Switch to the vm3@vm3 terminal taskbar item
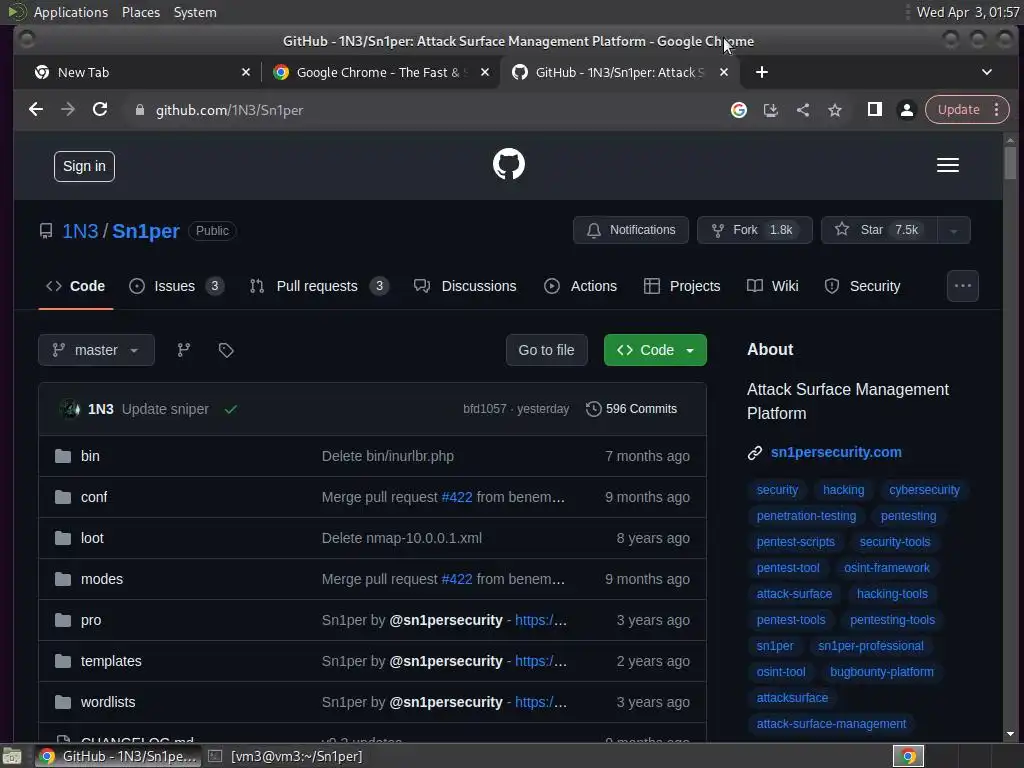 pos(285,756)
